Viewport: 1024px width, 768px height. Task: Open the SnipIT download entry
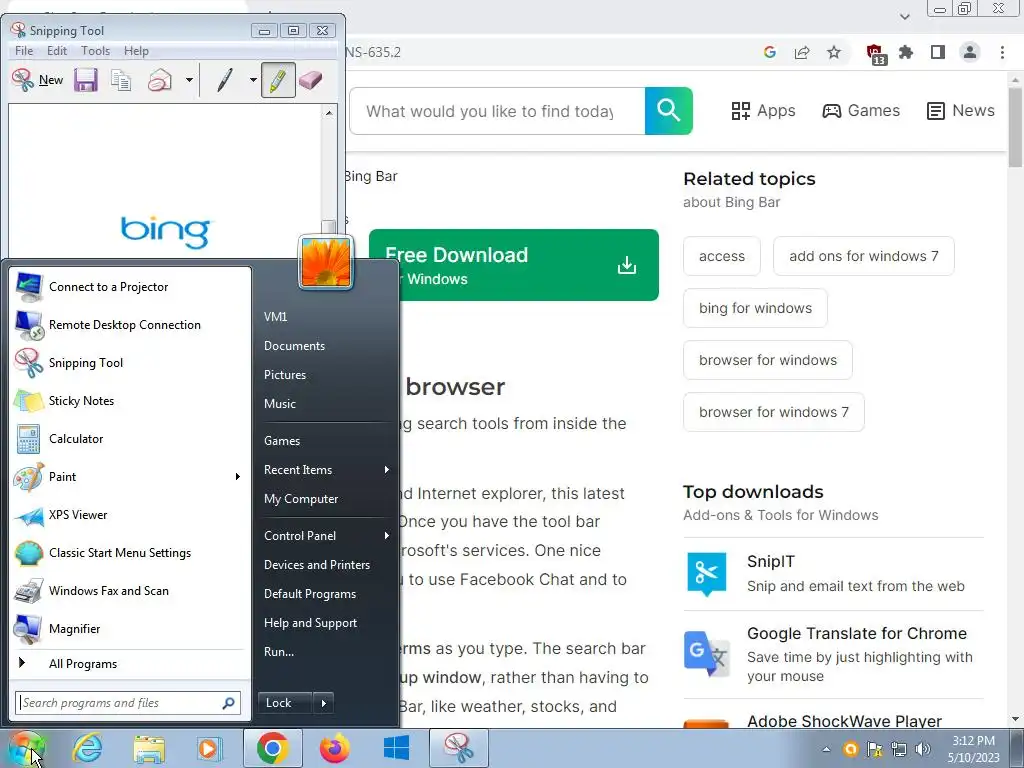833,574
